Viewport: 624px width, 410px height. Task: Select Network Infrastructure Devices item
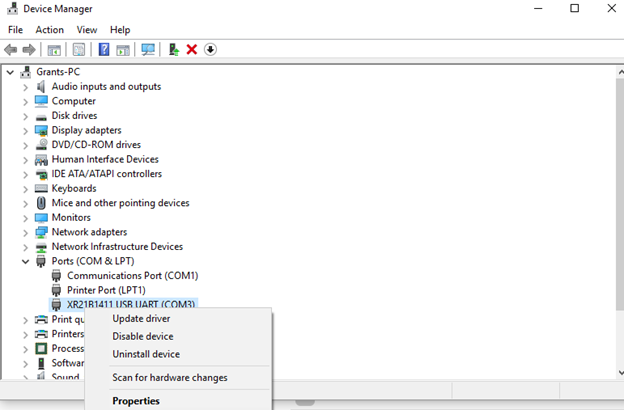coord(117,247)
